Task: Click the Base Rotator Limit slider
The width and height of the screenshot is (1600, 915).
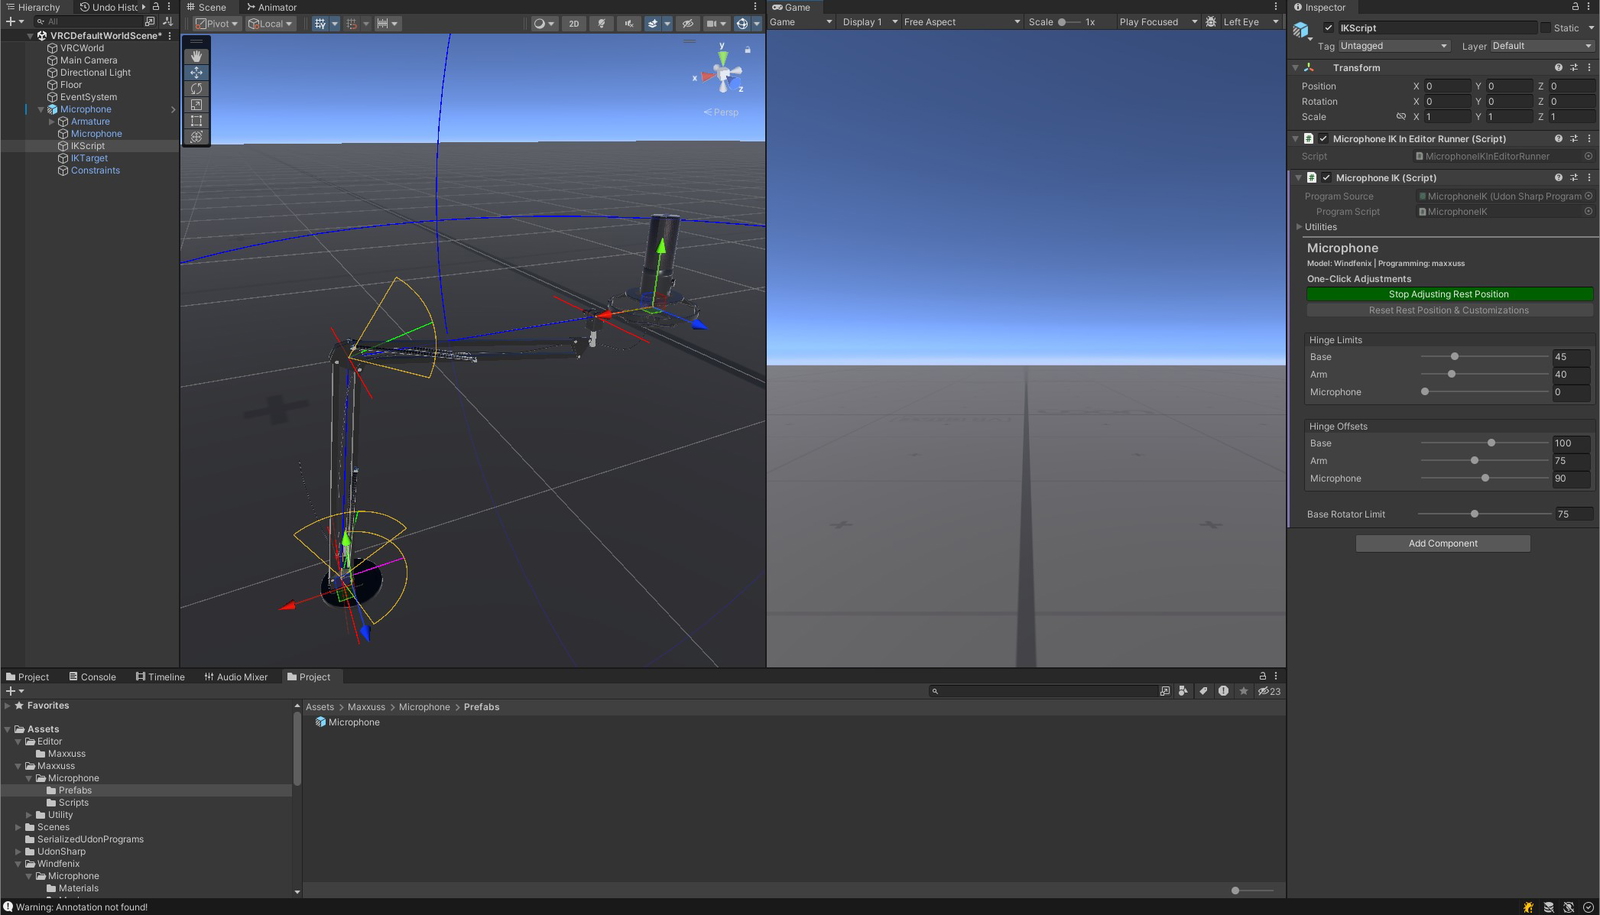Action: point(1474,514)
